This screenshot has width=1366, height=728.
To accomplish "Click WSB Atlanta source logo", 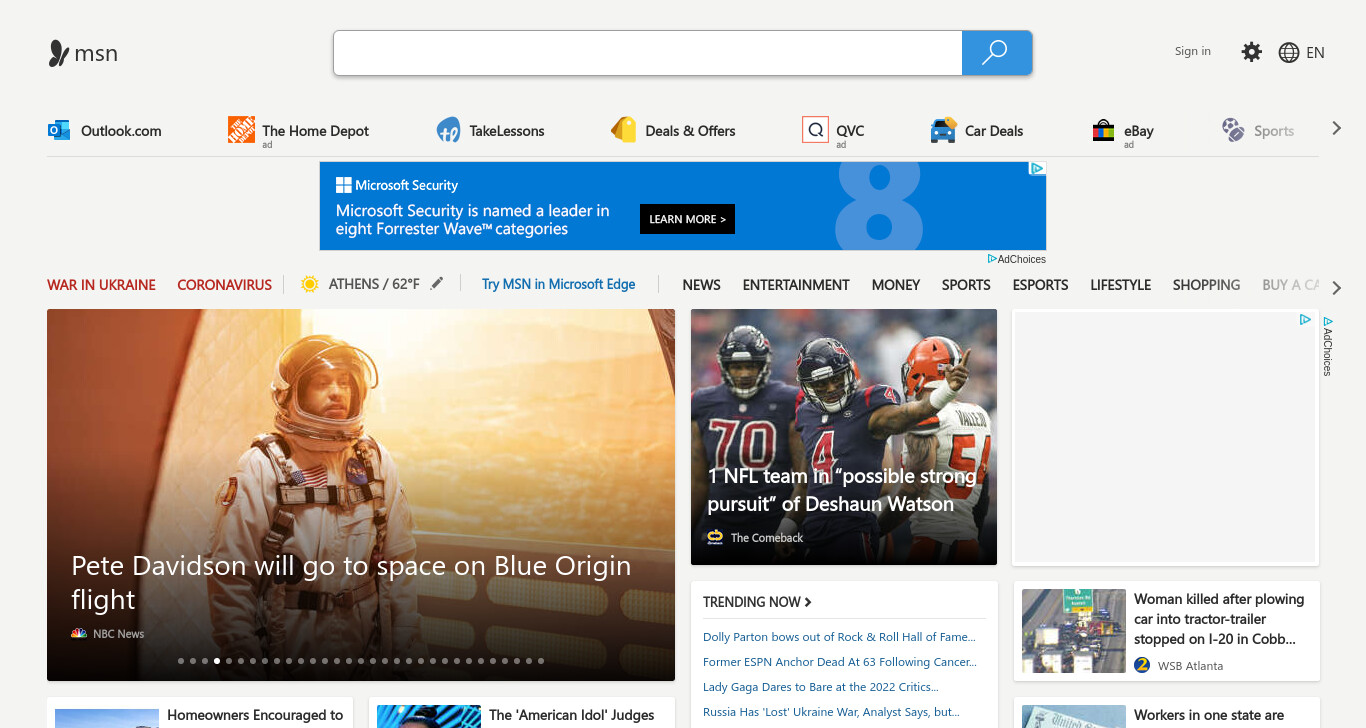I will pos(1142,665).
